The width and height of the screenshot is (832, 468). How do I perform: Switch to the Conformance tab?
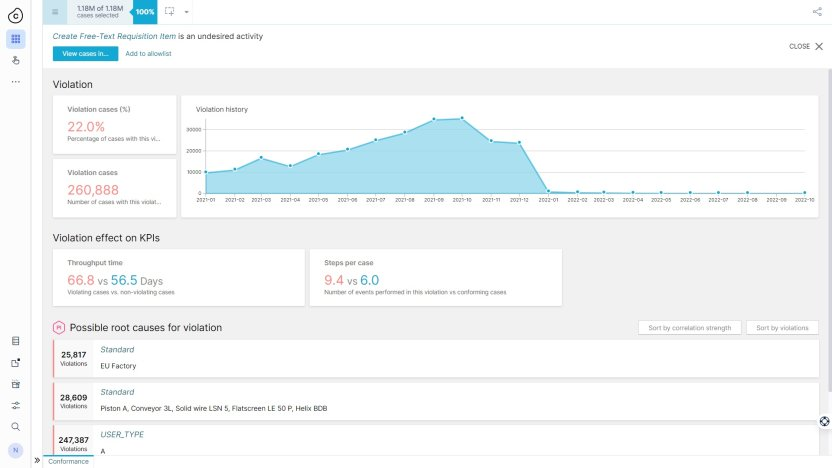(68, 461)
